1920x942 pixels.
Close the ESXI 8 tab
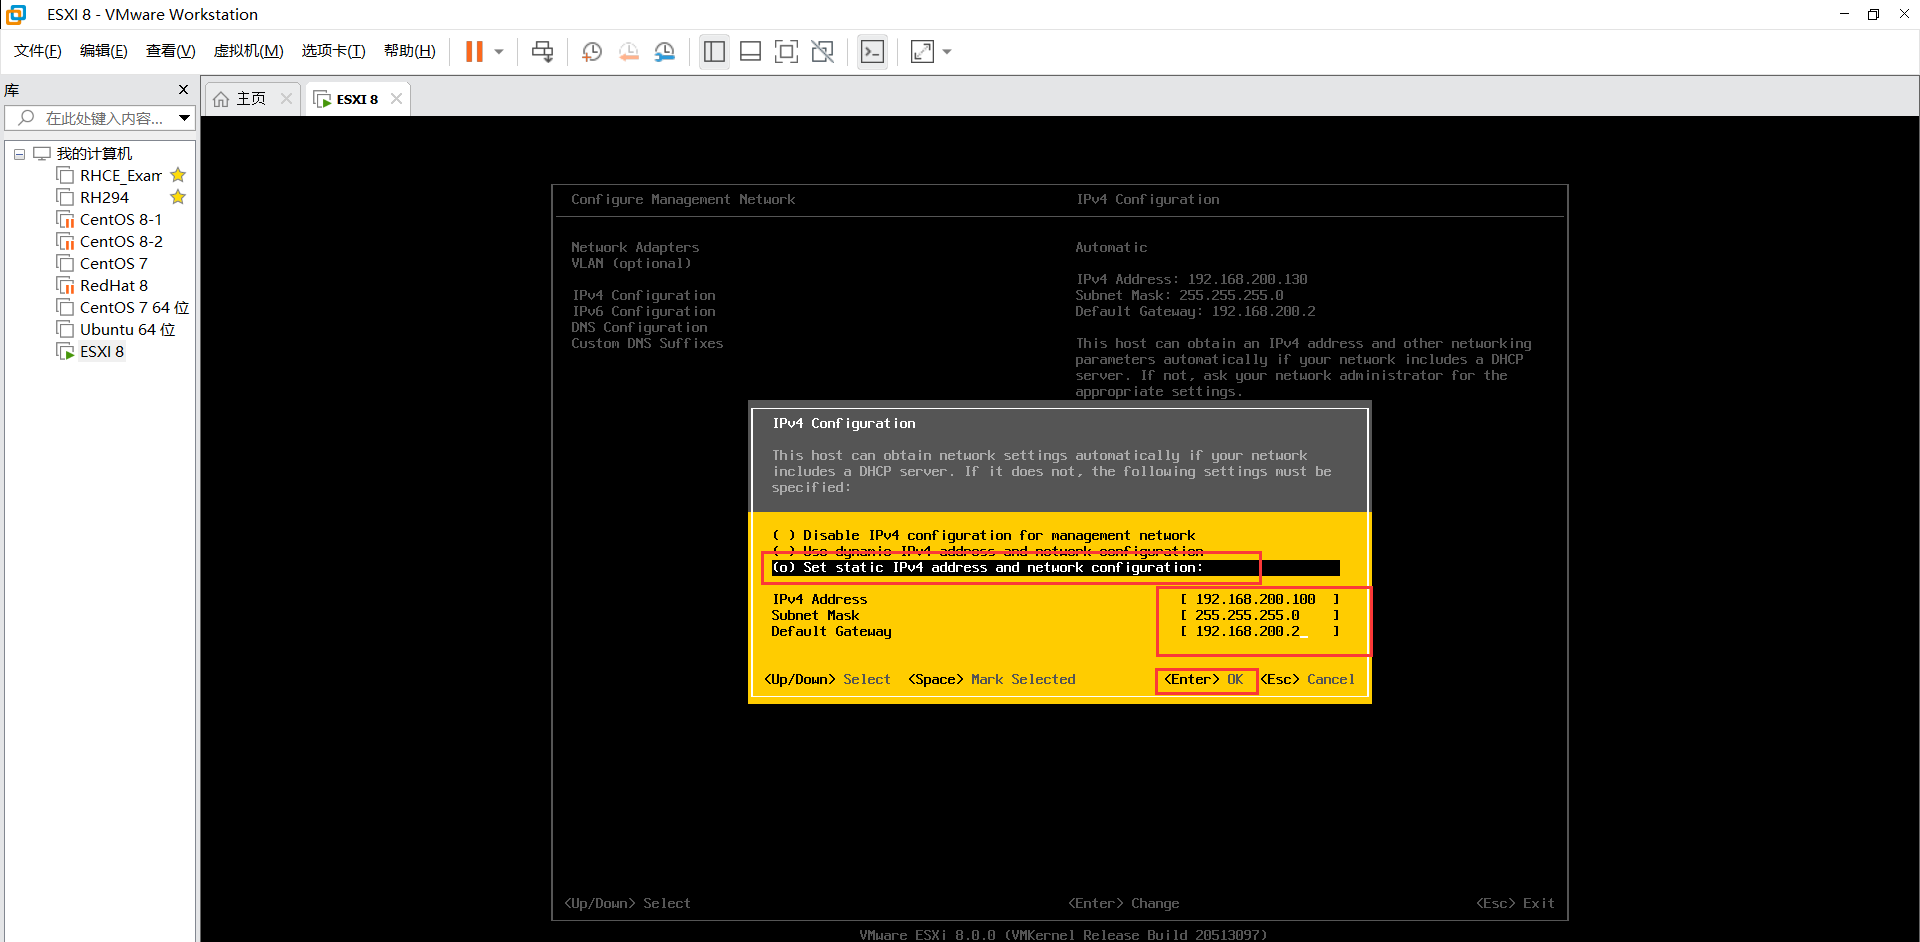[x=397, y=98]
